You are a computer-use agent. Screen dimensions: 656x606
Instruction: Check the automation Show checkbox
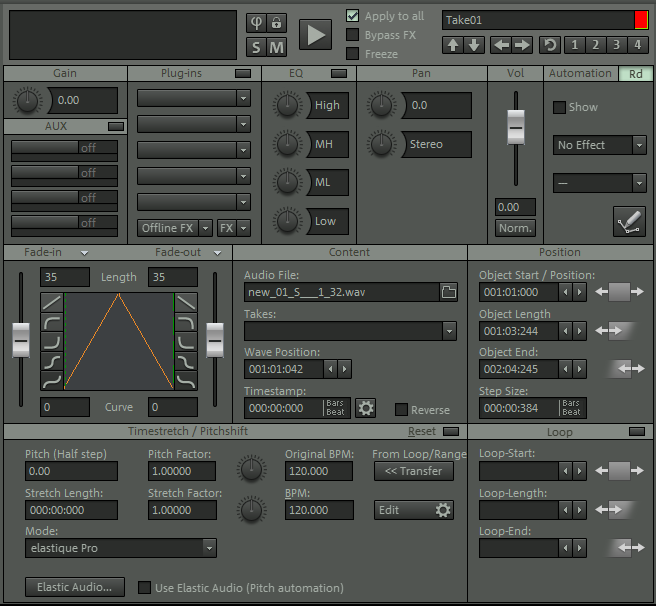559,107
